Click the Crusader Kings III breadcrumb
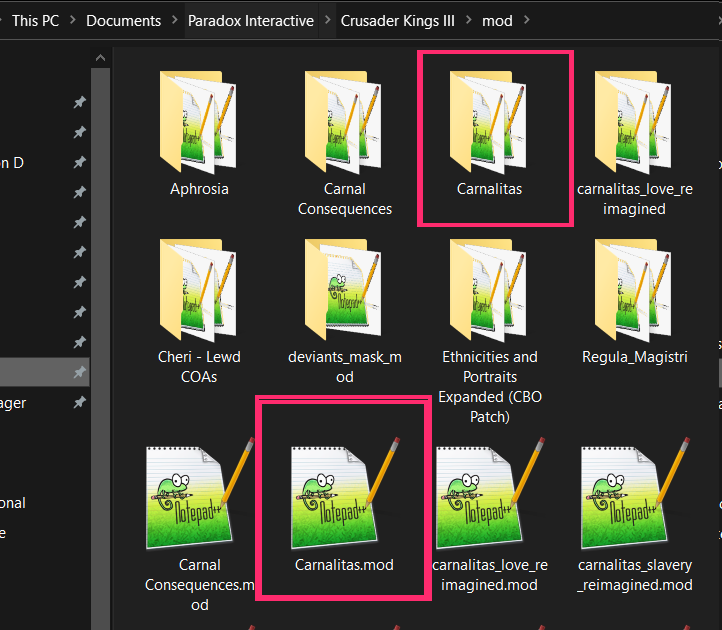722x630 pixels. [x=397, y=21]
